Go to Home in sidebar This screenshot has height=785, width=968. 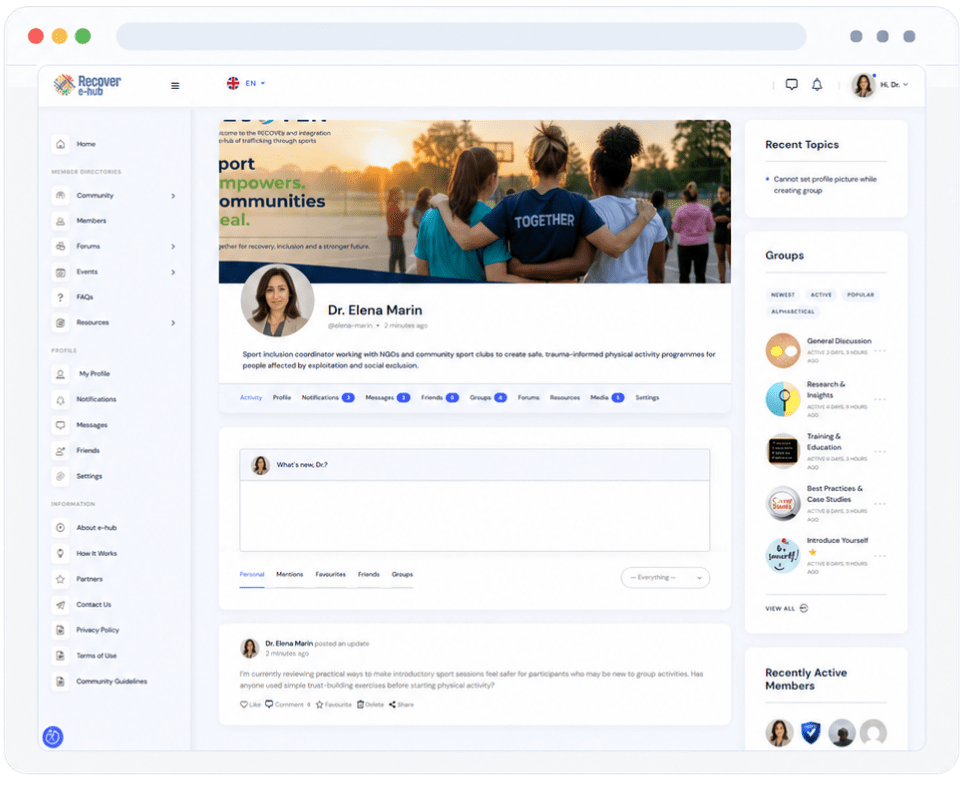coord(86,144)
